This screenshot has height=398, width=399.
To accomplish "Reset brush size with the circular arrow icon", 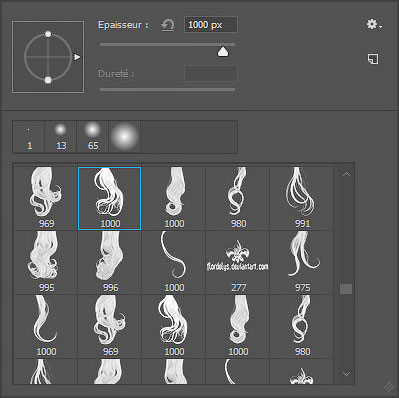I will coord(168,25).
